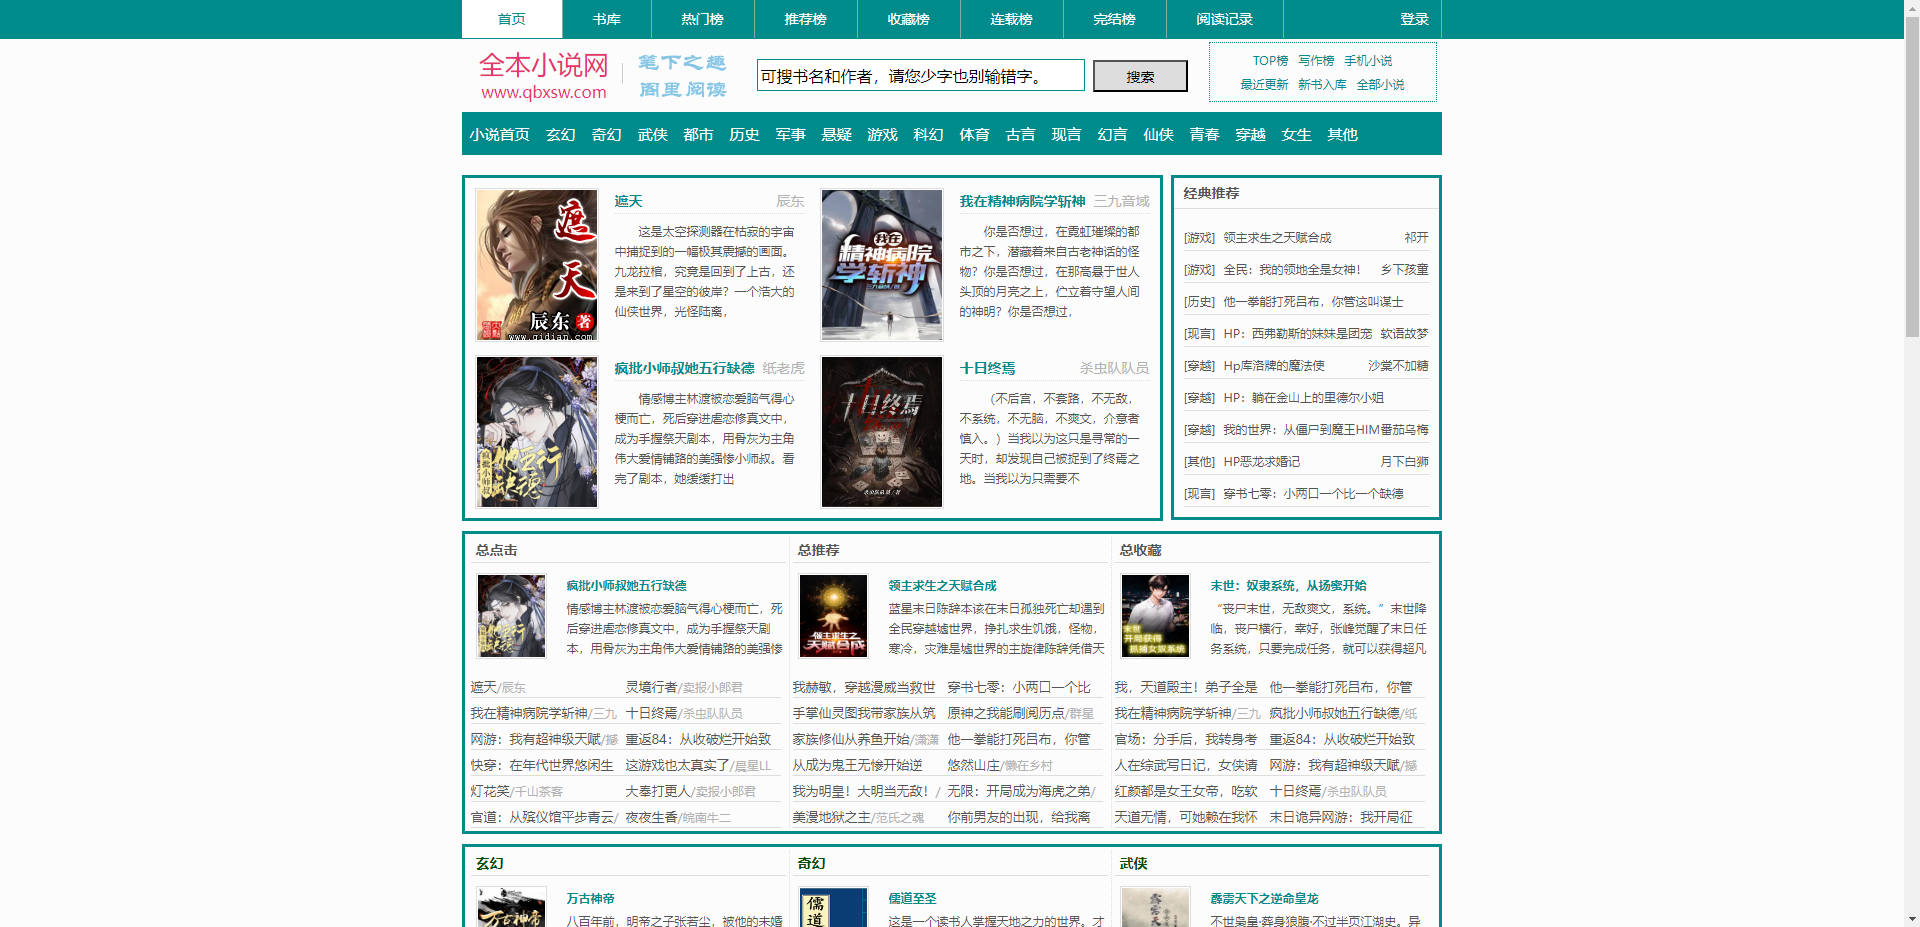Open the 末世 cover under 总收藏
This screenshot has width=1920, height=927.
pos(1155,615)
